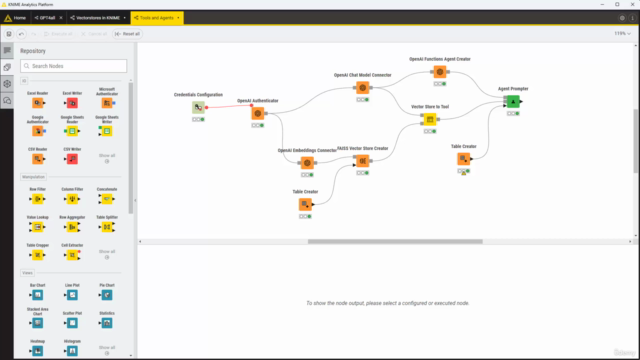Image resolution: width=640 pixels, height=360 pixels.
Task: Select the Excel Writer node in repository
Action: [x=72, y=103]
